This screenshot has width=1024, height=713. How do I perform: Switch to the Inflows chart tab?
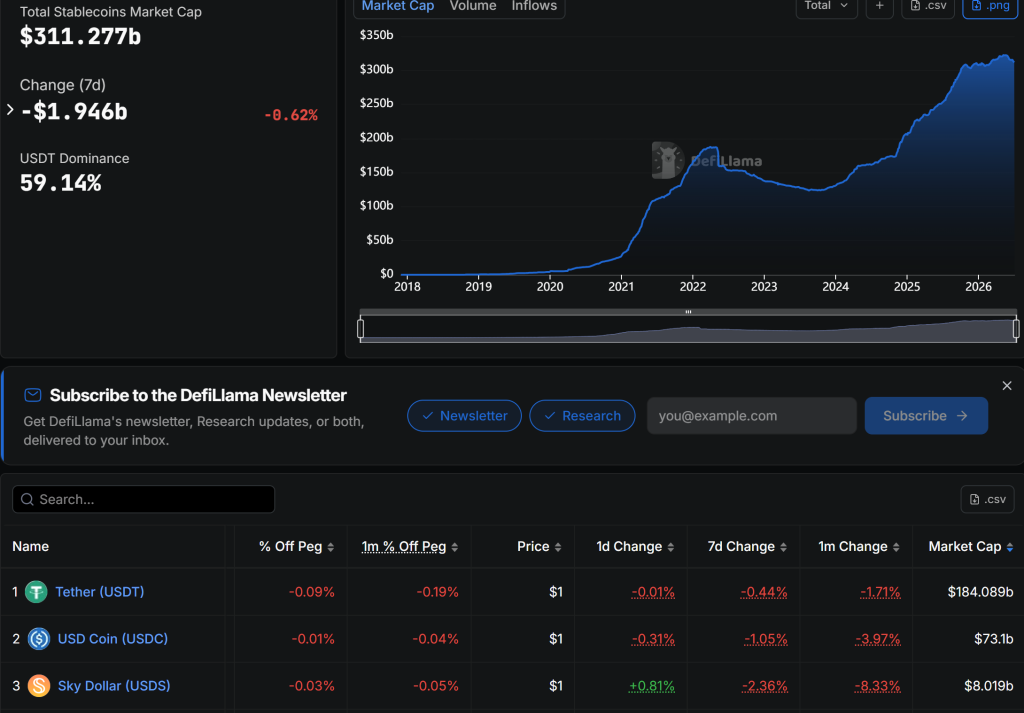pos(534,6)
